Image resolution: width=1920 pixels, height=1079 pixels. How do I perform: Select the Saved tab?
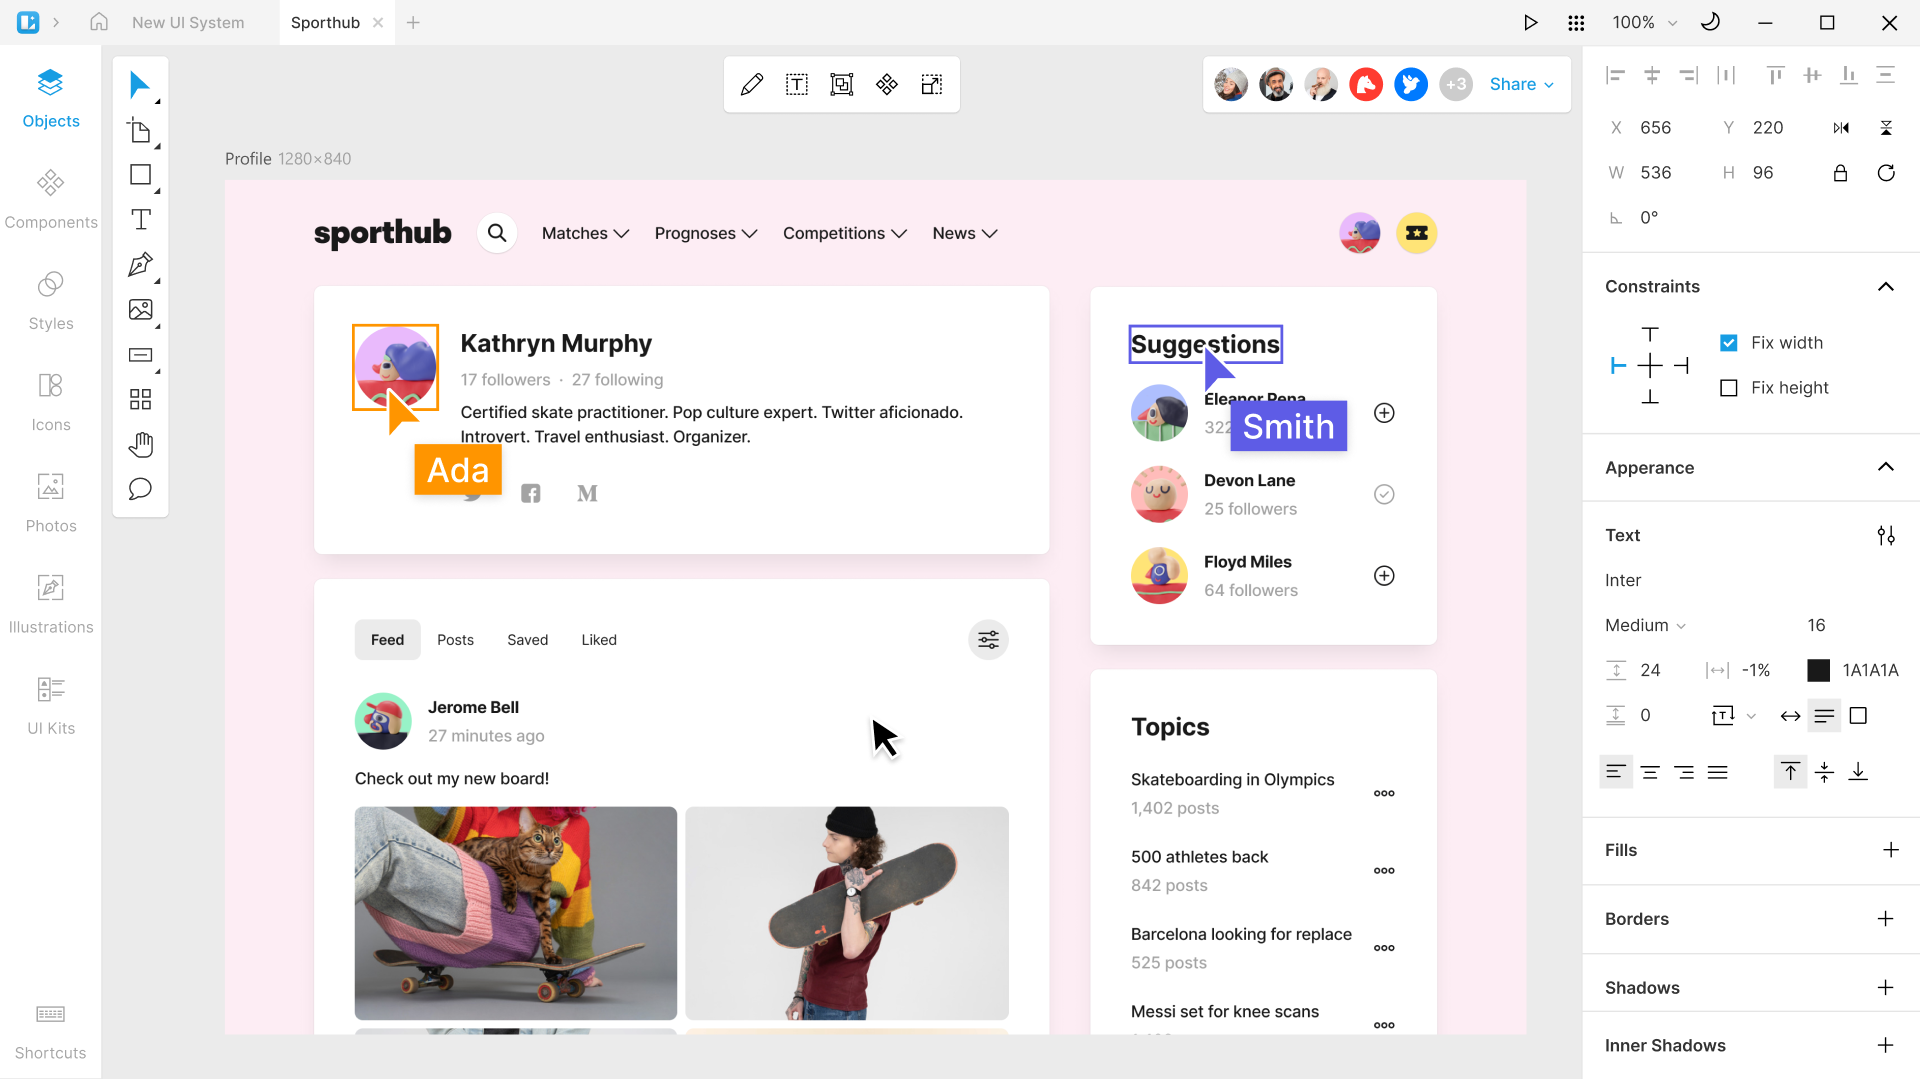(x=527, y=640)
